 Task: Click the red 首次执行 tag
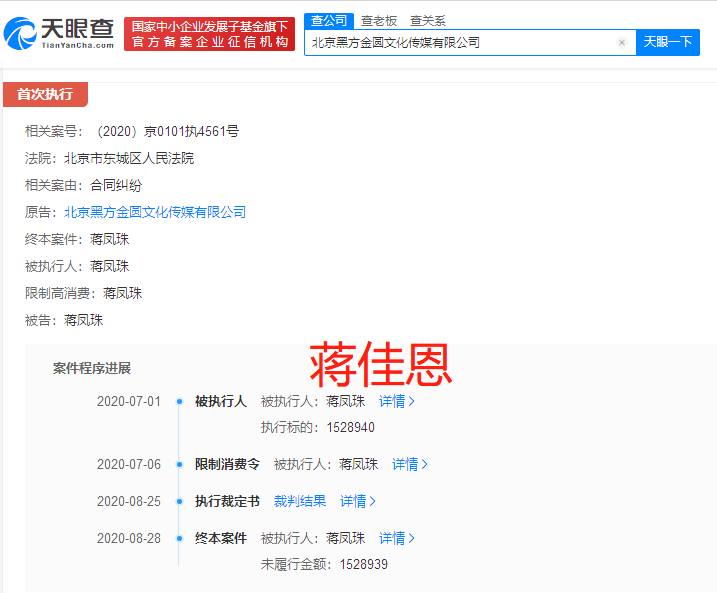[45, 94]
